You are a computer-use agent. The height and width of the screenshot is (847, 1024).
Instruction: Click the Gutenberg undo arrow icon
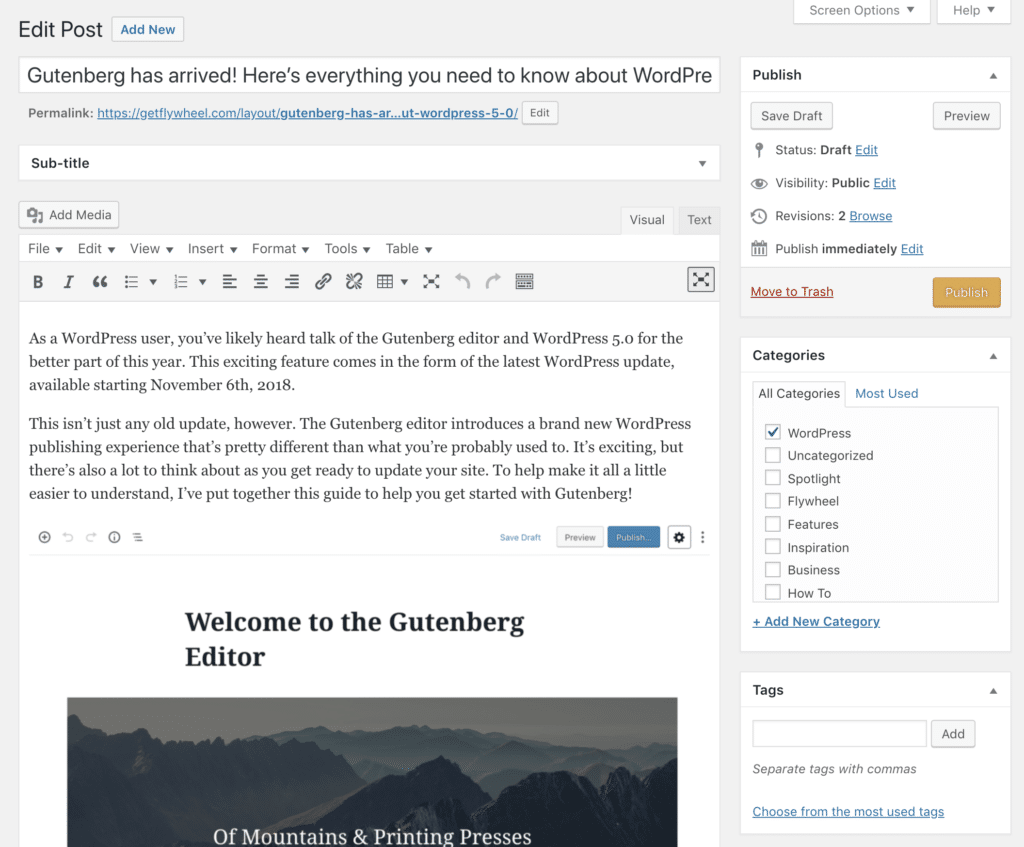(68, 537)
